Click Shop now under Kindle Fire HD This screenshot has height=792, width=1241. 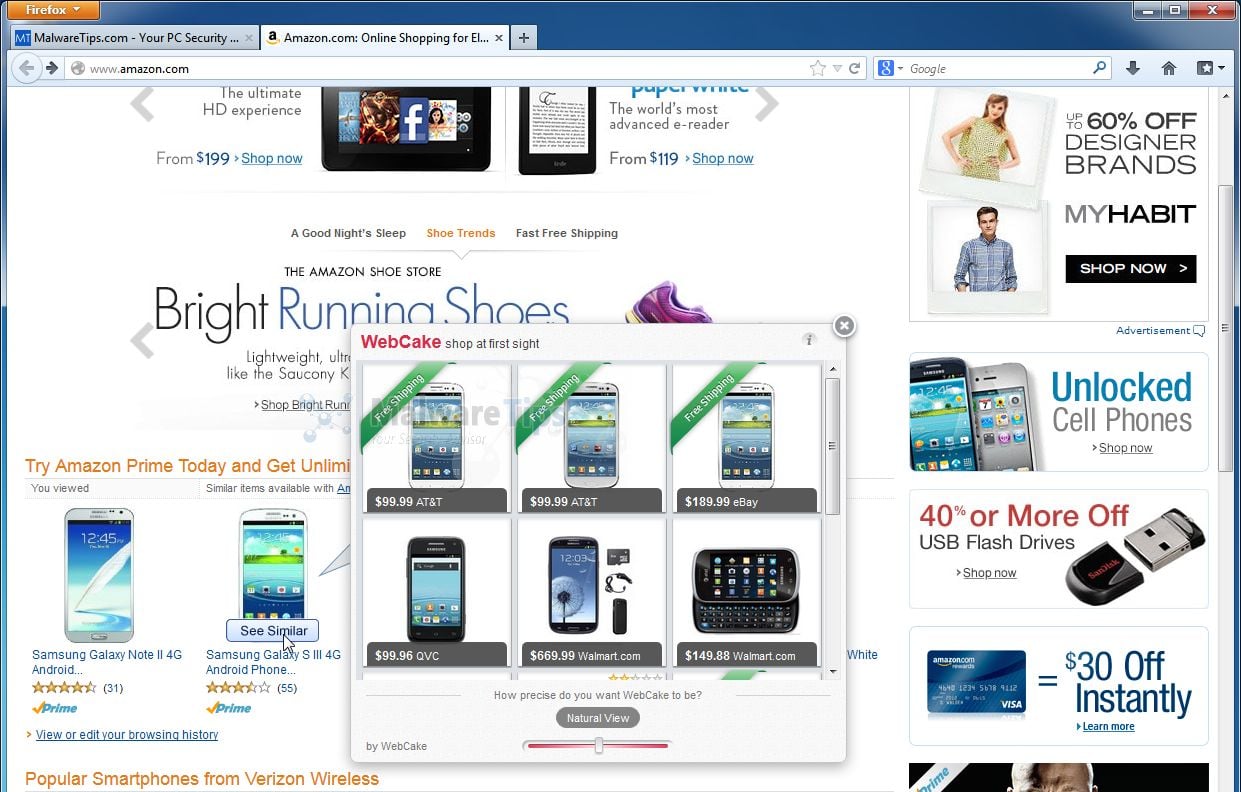pos(271,158)
